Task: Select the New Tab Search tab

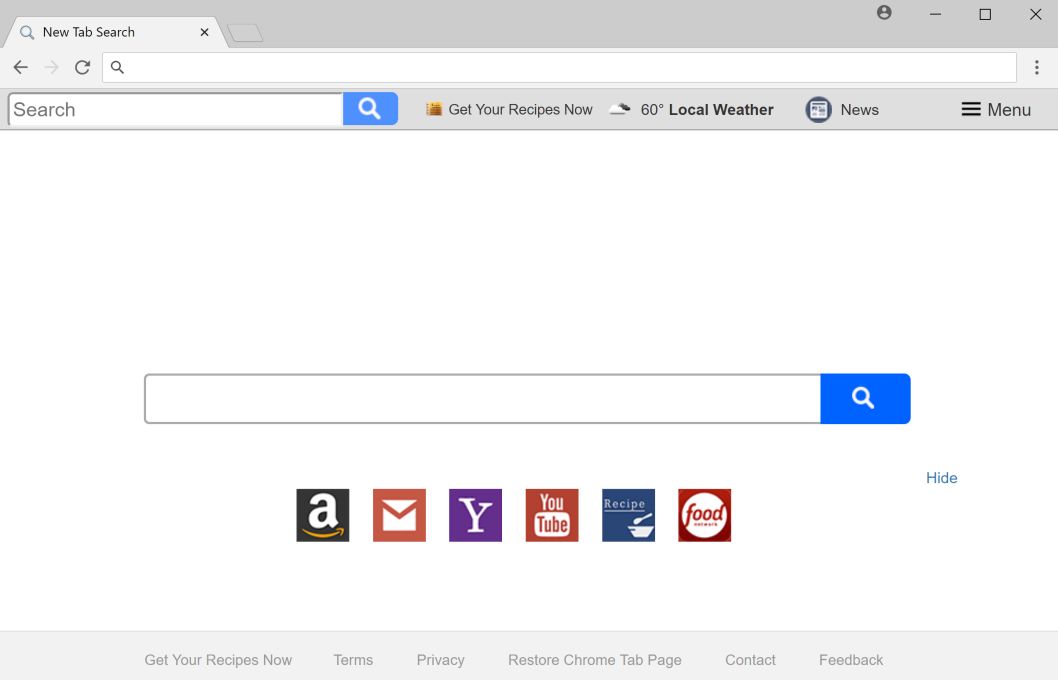Action: point(100,31)
